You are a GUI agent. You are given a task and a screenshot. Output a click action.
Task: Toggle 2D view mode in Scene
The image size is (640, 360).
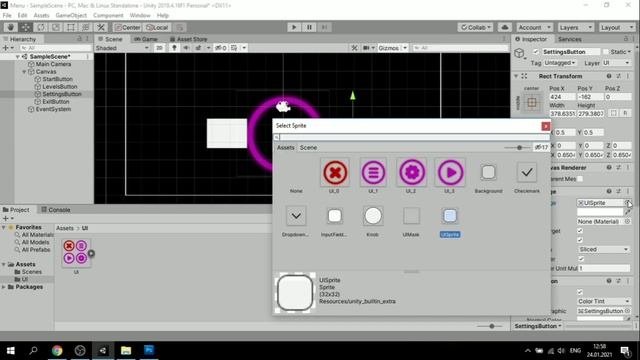coord(159,48)
